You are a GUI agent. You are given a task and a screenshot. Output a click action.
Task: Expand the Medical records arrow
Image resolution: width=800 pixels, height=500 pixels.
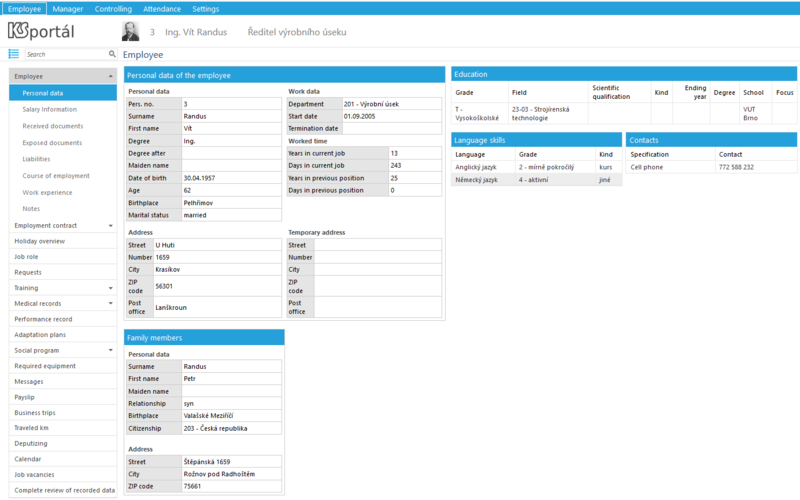click(x=111, y=304)
